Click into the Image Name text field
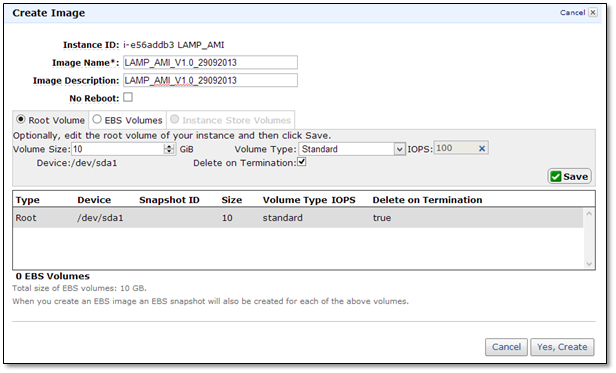The height and width of the screenshot is (373, 616). coord(210,62)
